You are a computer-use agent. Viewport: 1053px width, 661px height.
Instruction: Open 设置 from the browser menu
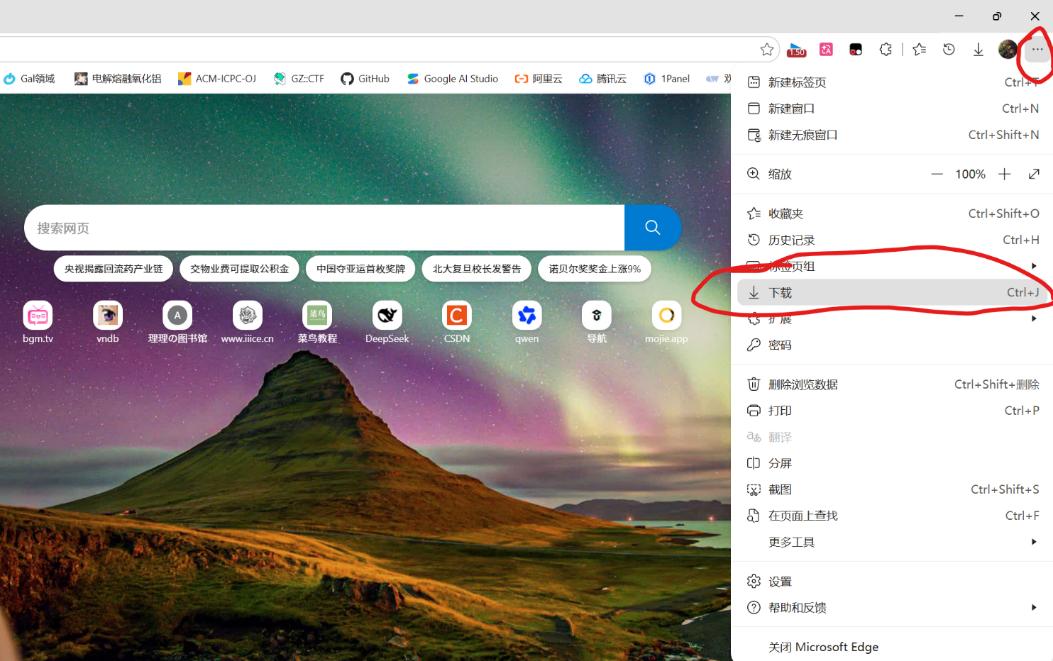(x=892, y=582)
